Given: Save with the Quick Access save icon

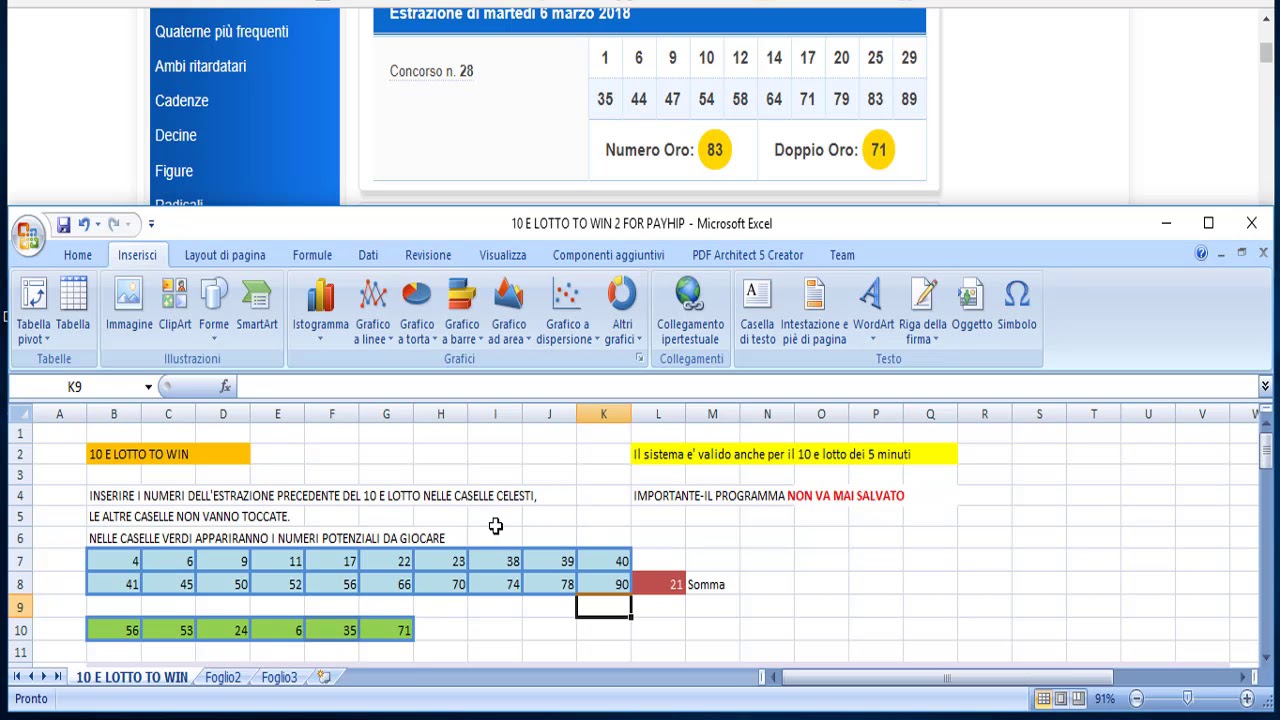Looking at the screenshot, I should tap(63, 224).
